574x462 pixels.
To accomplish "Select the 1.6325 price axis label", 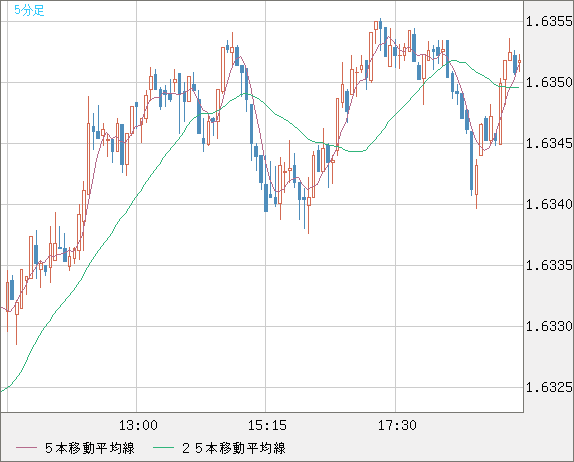I will pyautogui.click(x=549, y=387).
